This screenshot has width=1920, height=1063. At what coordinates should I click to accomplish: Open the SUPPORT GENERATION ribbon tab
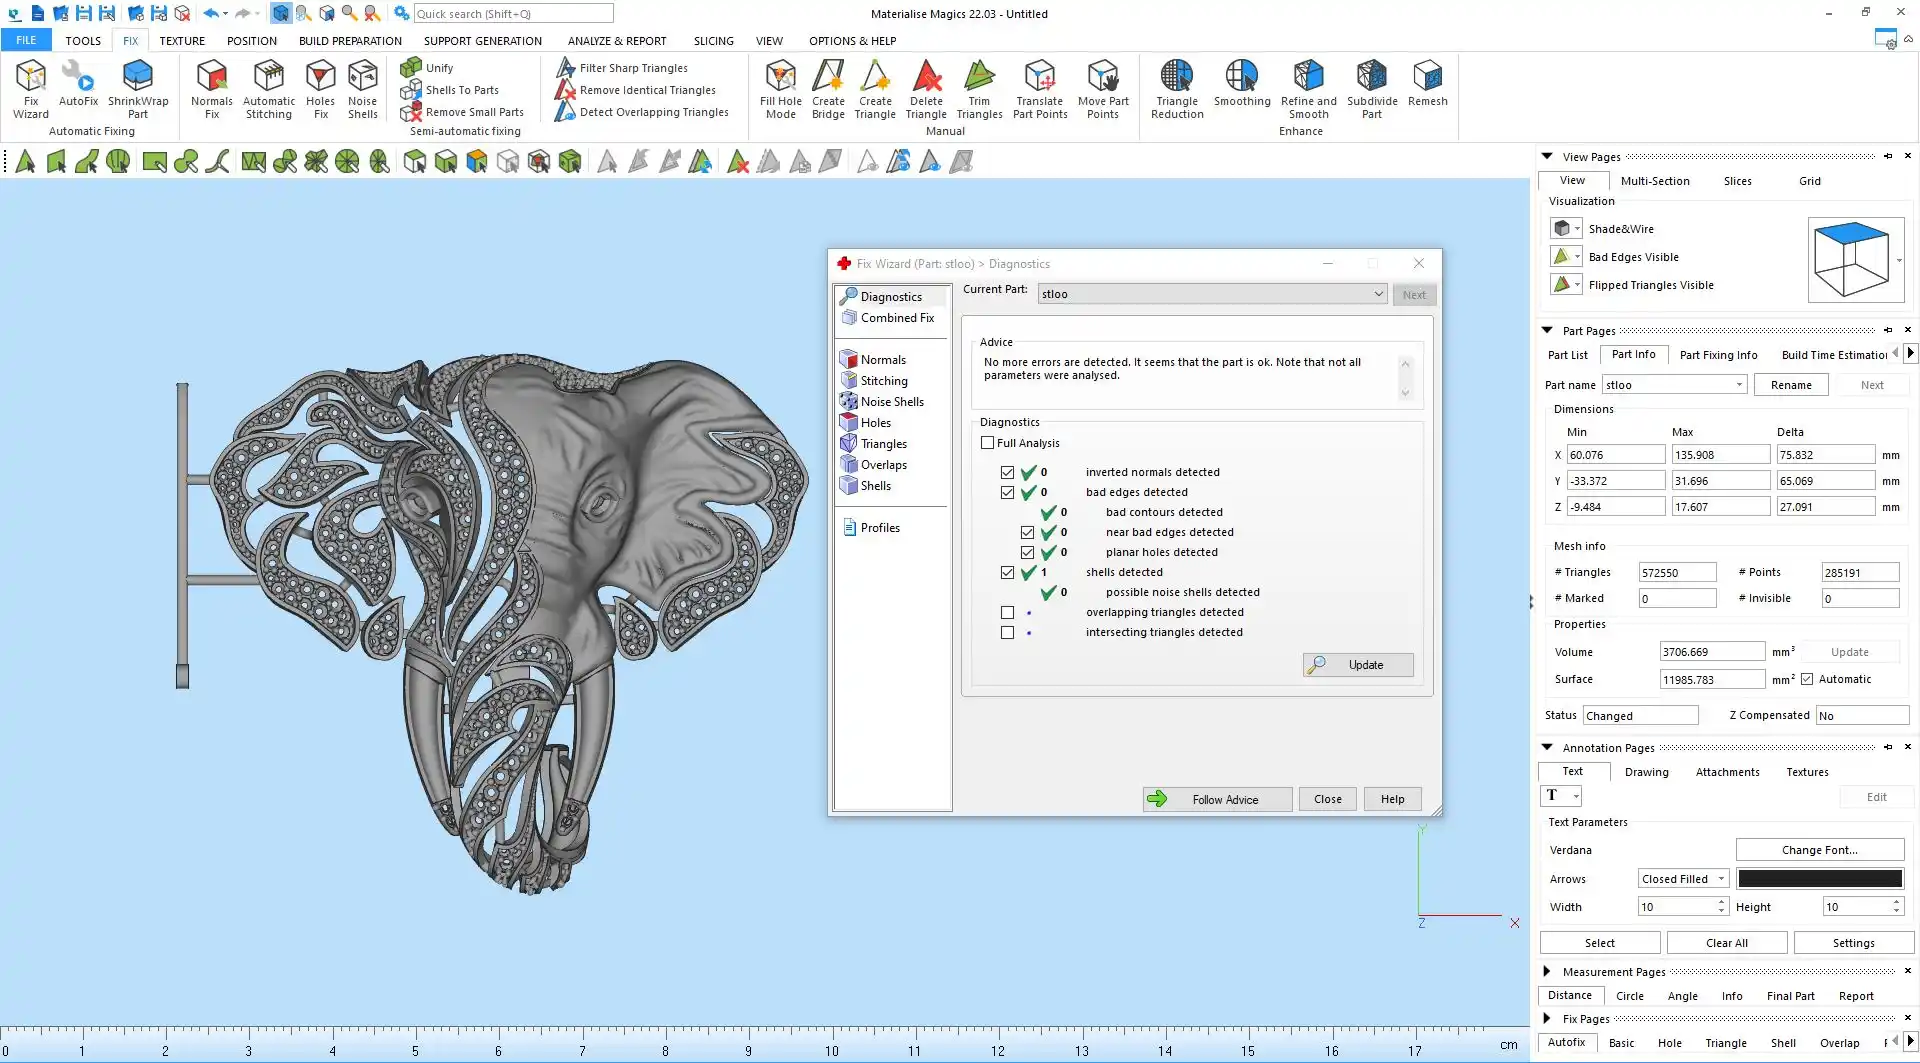(482, 41)
